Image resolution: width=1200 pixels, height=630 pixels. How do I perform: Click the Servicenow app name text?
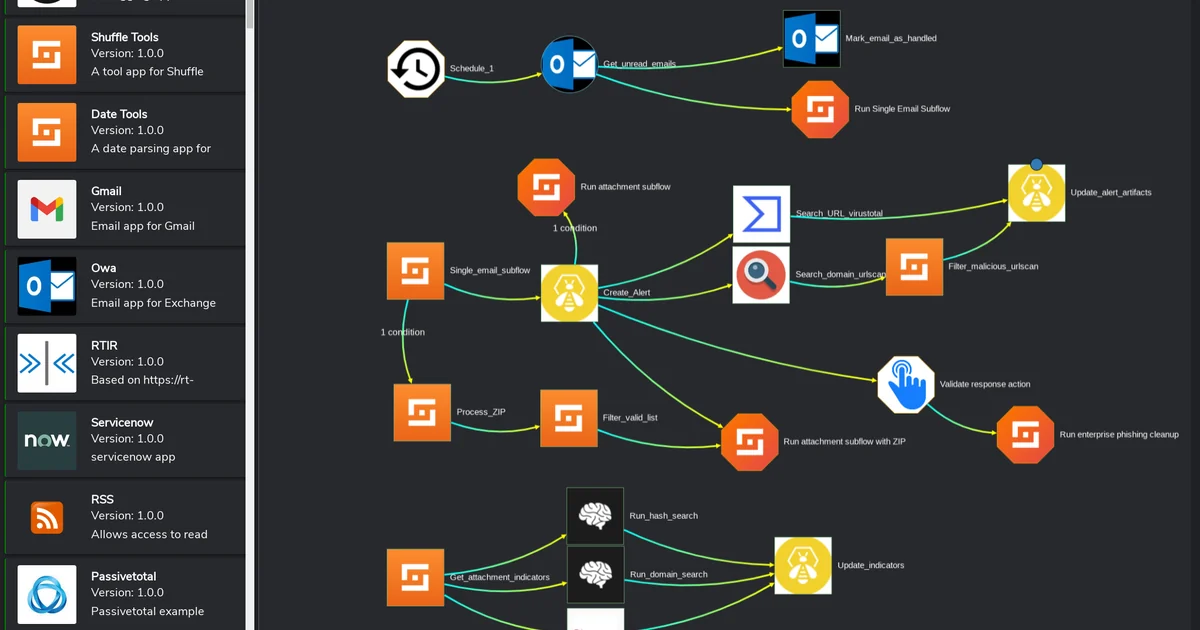click(x=122, y=423)
